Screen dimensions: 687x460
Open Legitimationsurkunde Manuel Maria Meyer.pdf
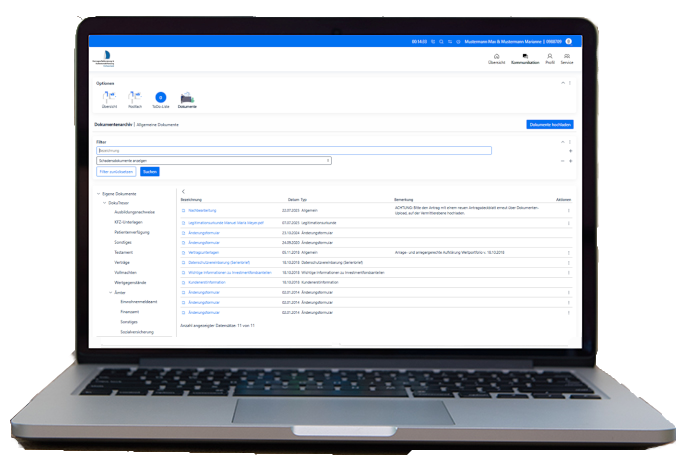click(x=226, y=223)
